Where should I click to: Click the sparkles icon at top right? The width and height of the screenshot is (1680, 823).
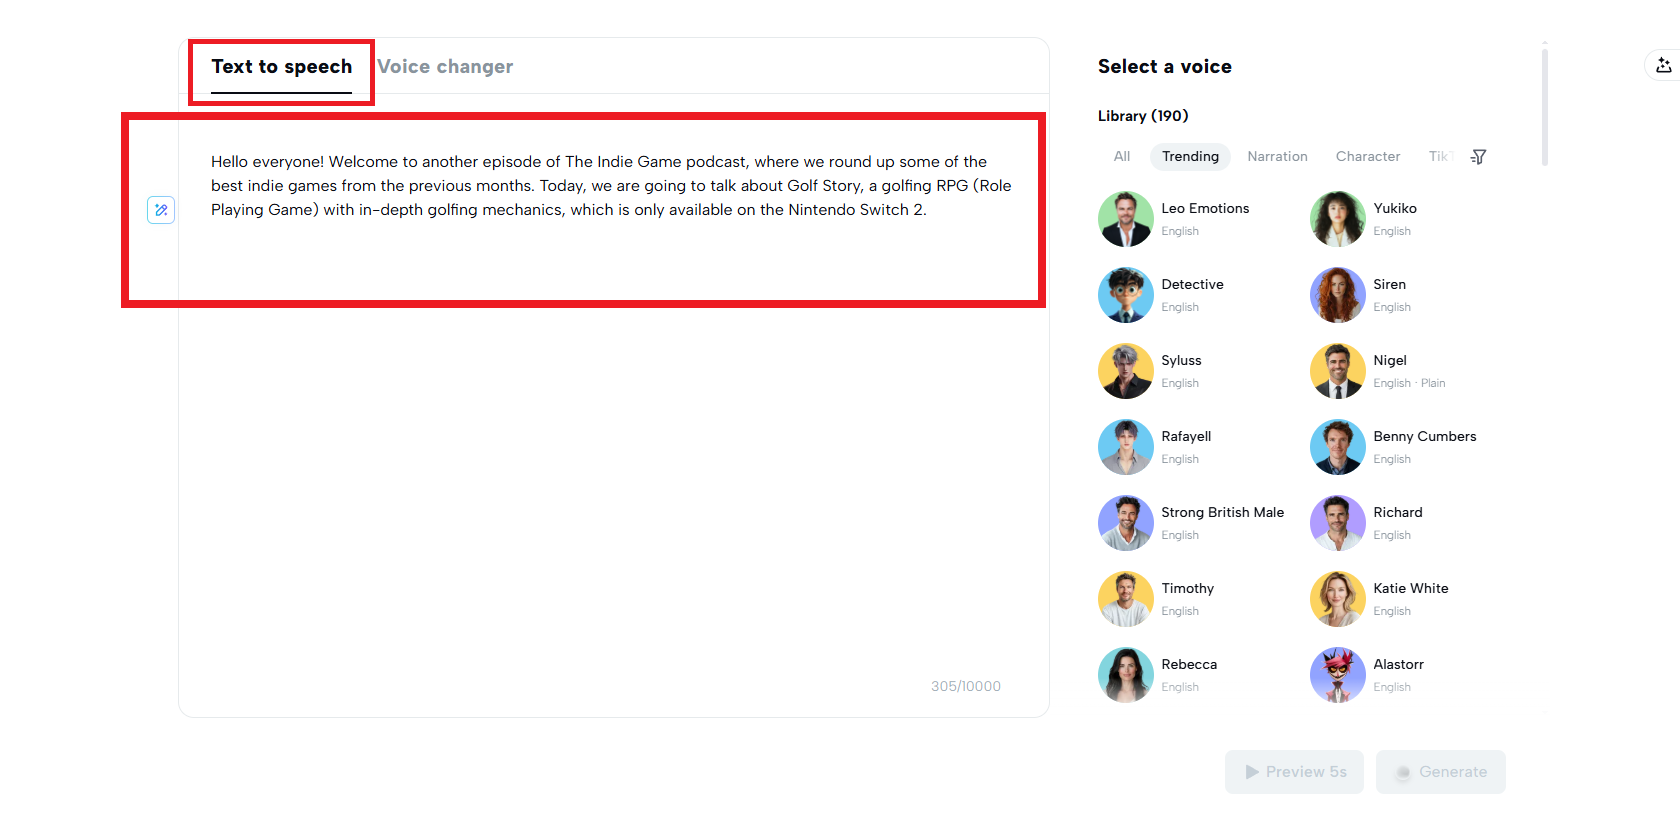point(1663,65)
